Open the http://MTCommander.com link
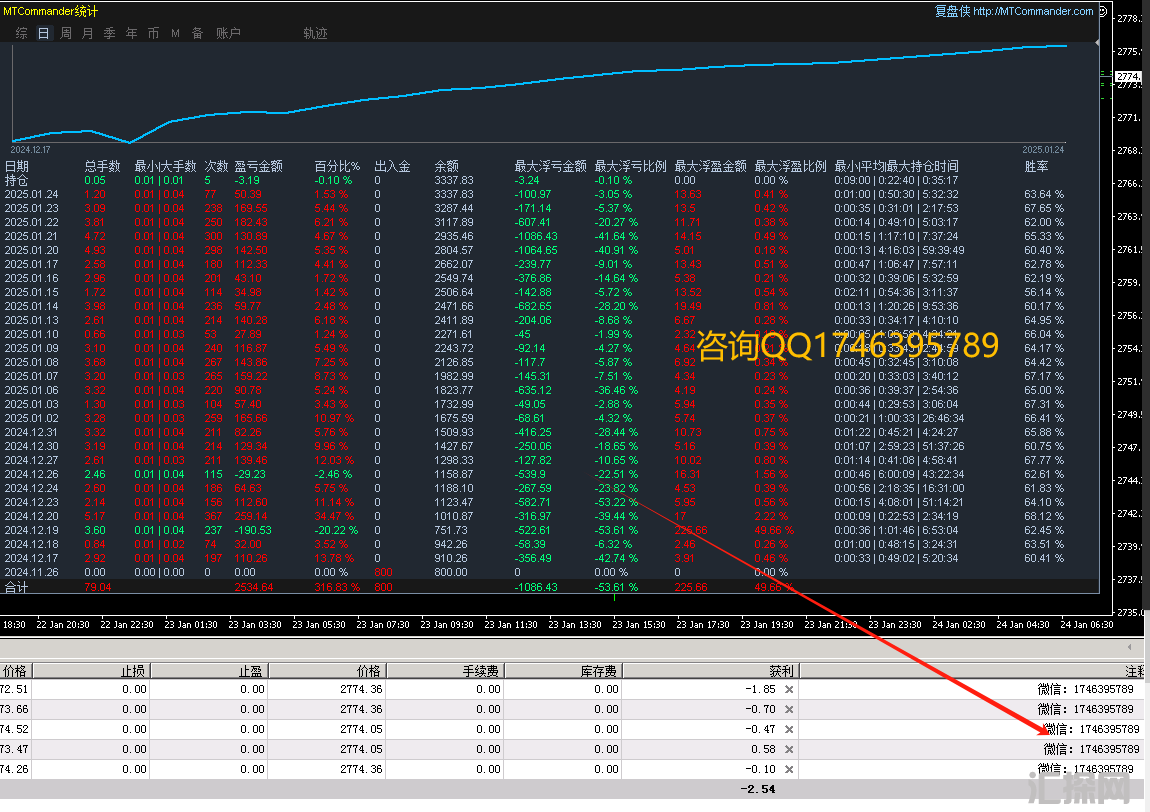 coord(1033,11)
